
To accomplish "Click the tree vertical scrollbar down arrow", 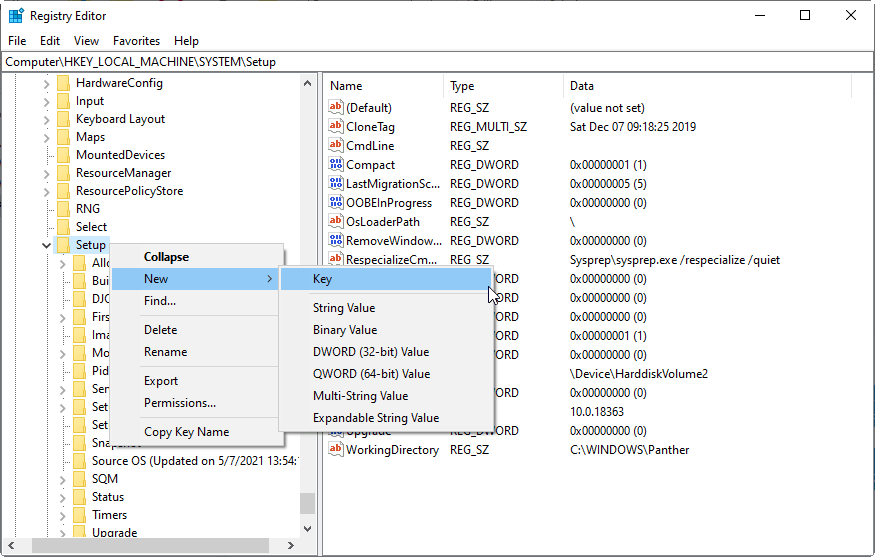I will click(307, 529).
